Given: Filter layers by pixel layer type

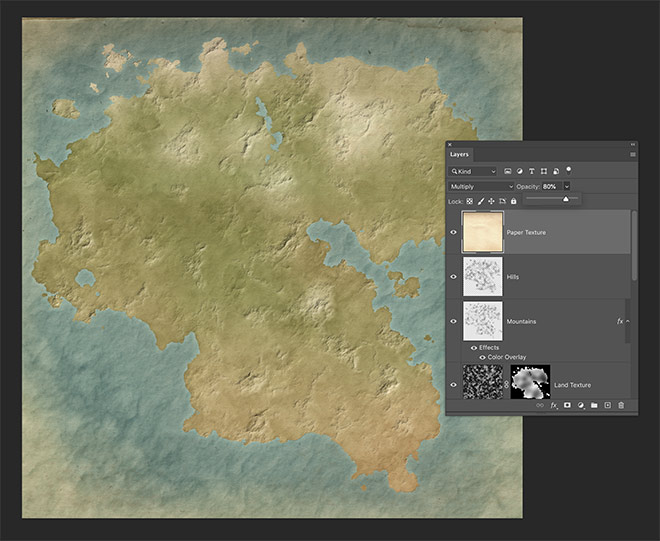Looking at the screenshot, I should pos(508,172).
